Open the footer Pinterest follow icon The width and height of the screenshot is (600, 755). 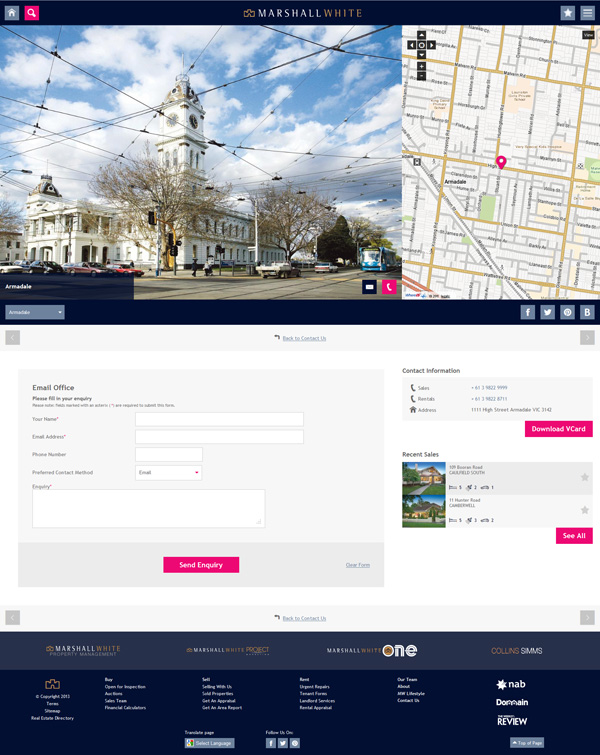pyautogui.click(x=295, y=743)
